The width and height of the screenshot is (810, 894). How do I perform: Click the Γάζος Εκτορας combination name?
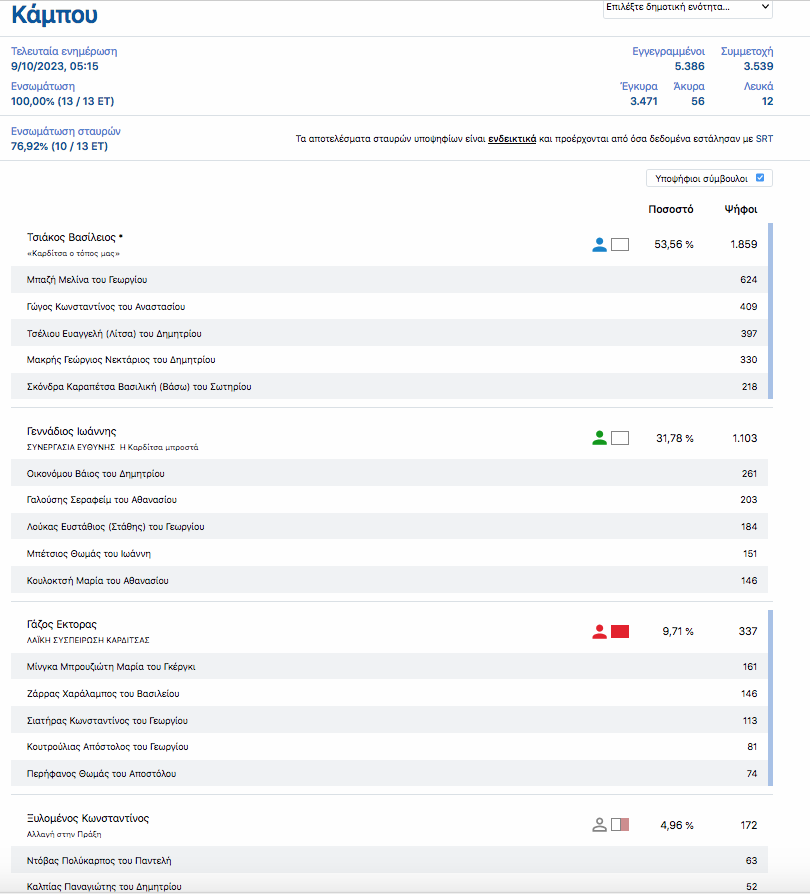[x=62, y=625]
